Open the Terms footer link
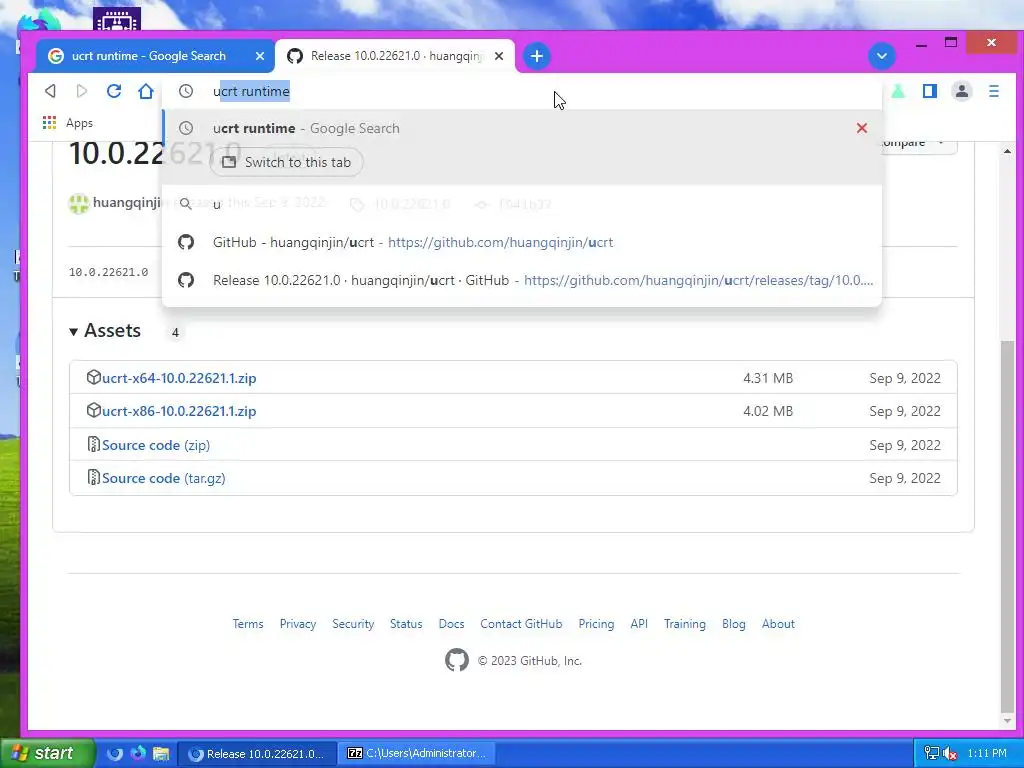 248,624
